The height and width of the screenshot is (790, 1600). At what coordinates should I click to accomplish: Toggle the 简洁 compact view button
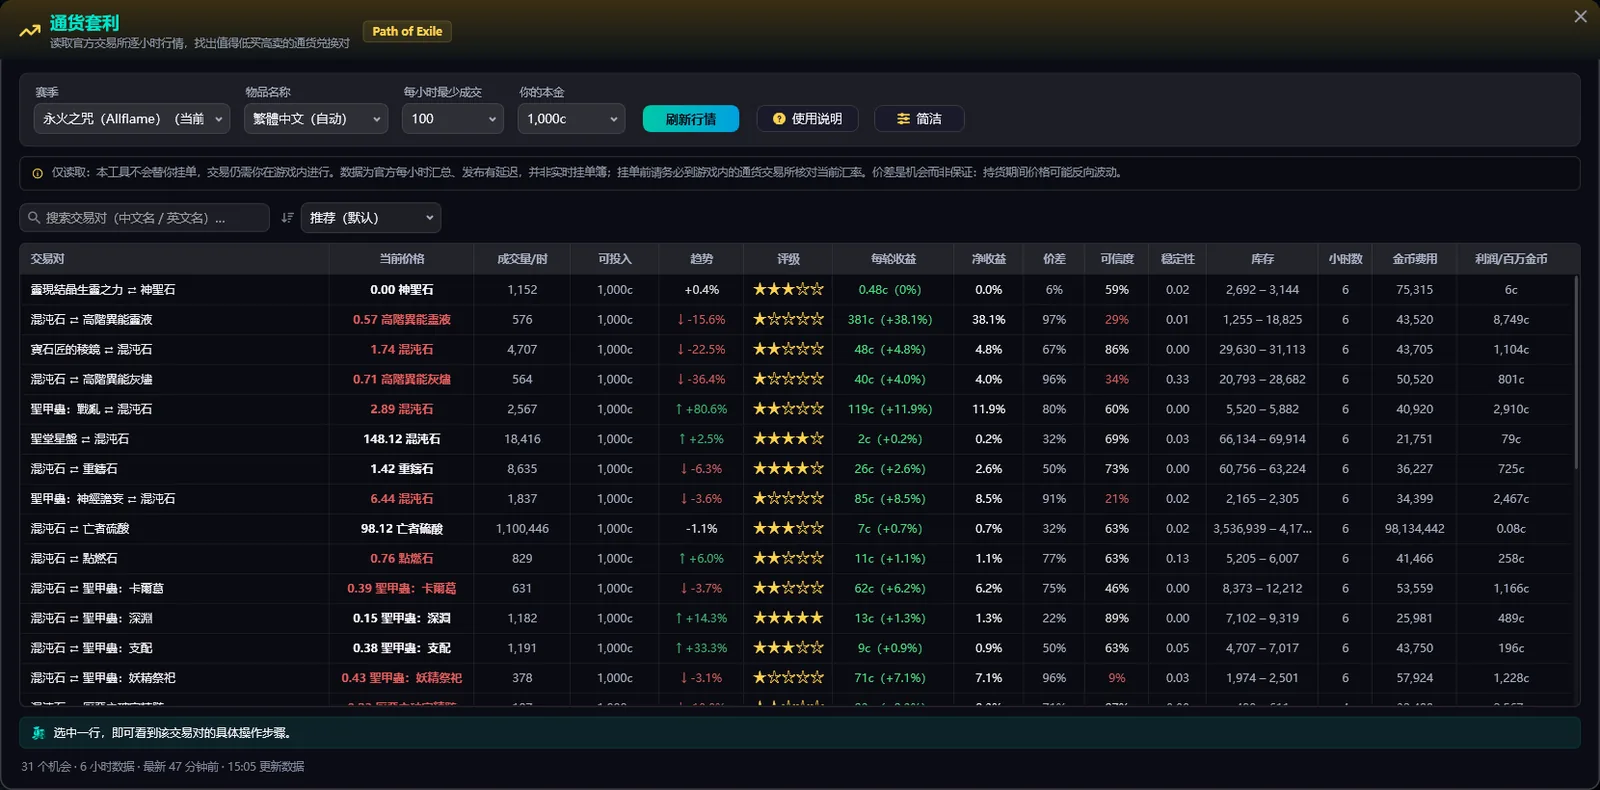[x=919, y=119]
